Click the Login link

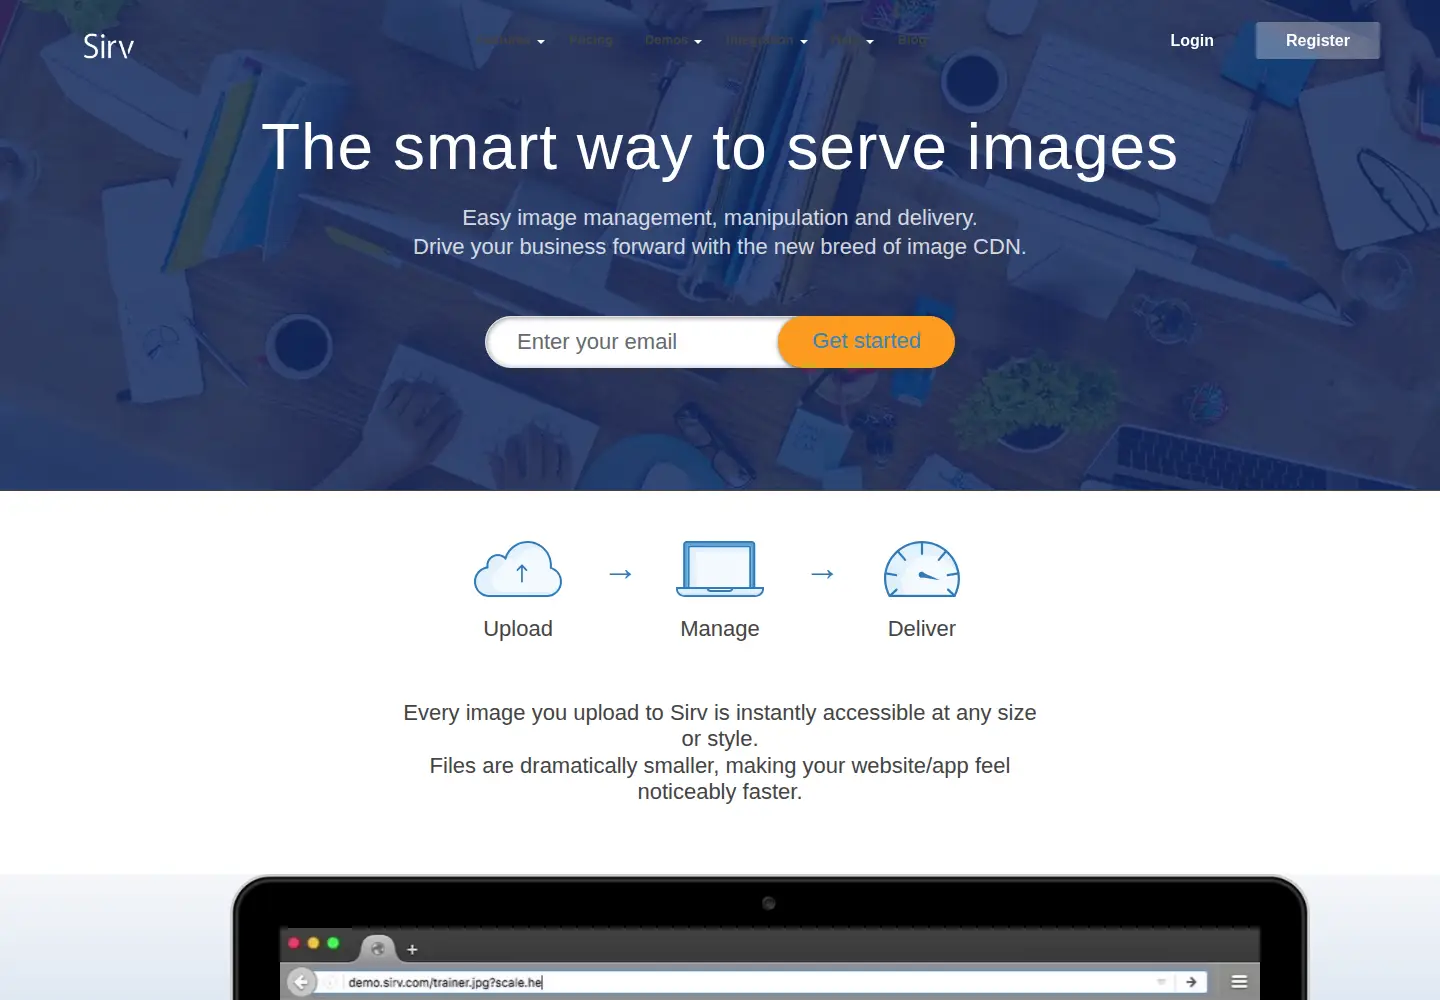(x=1192, y=40)
